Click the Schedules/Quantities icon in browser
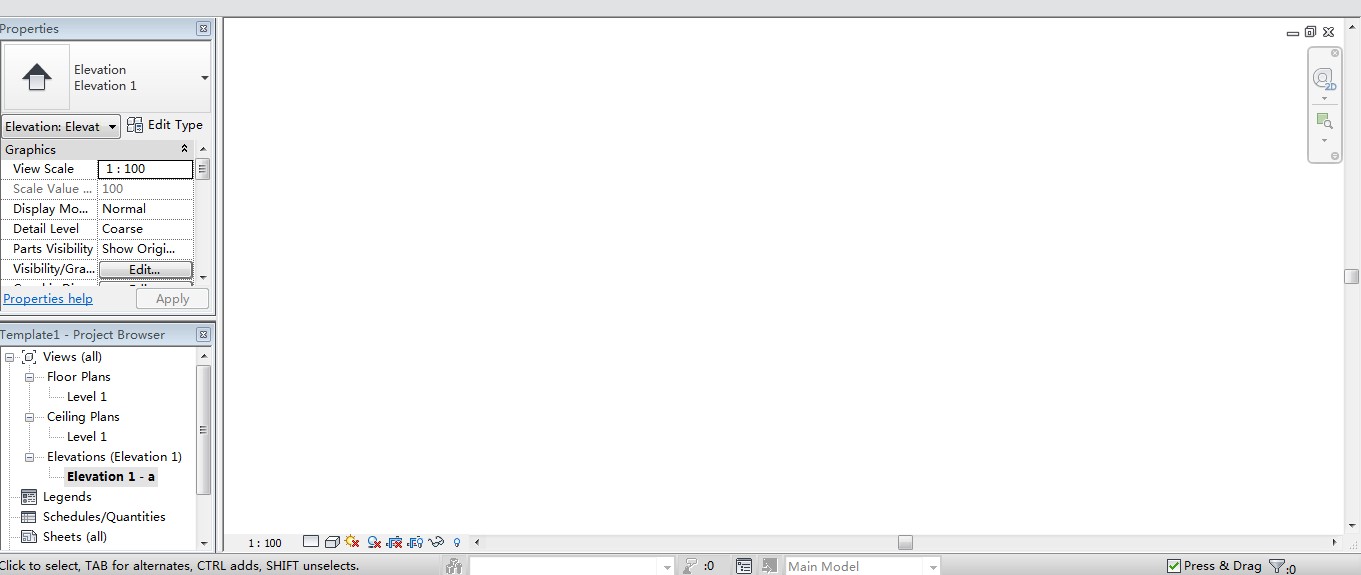 (x=29, y=517)
